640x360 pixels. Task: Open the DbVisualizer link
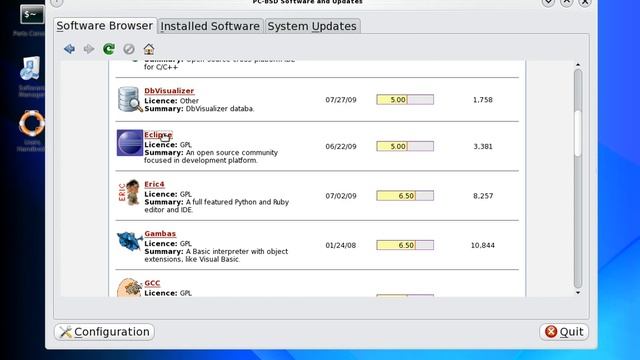tap(169, 91)
